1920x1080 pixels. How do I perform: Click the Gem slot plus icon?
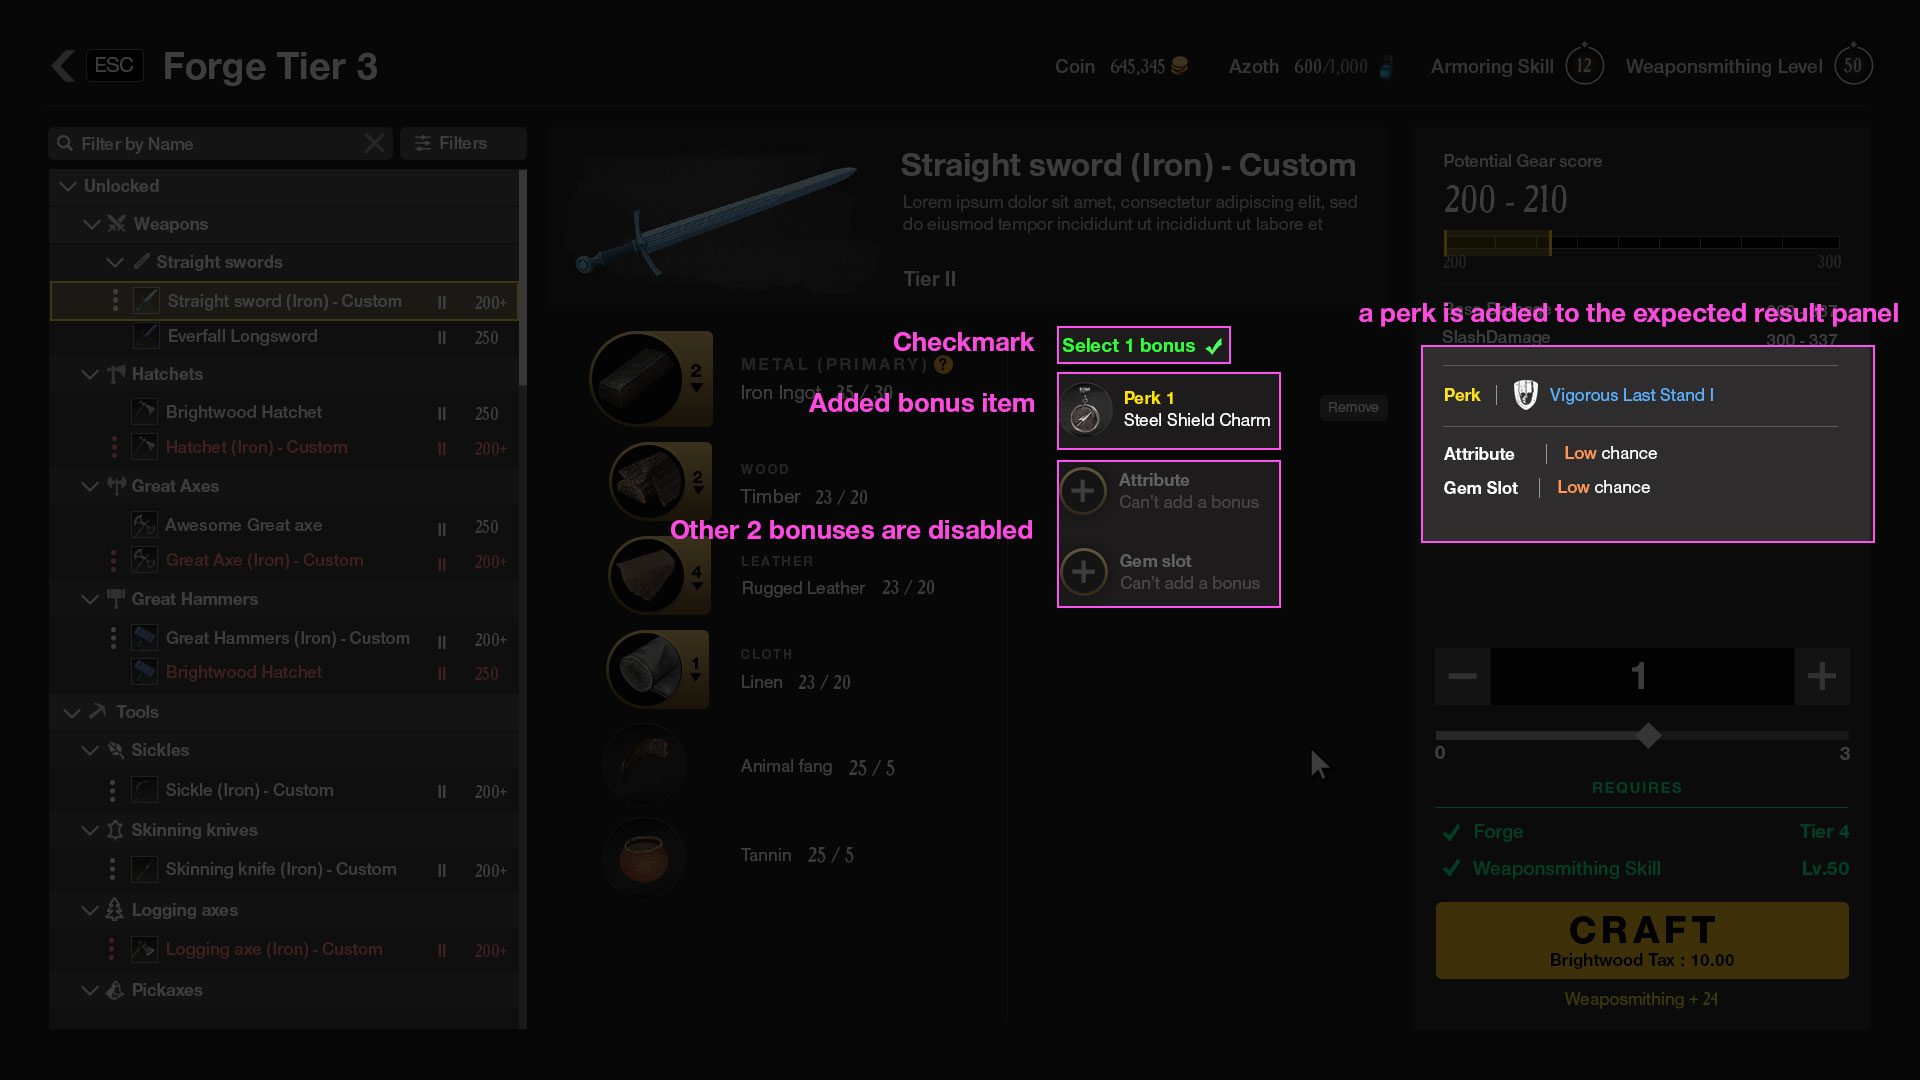pos(1084,572)
